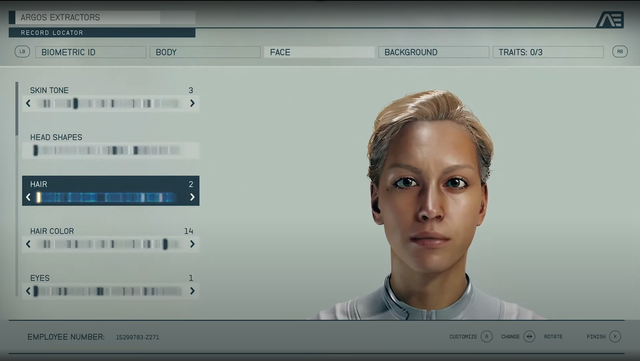
Task: Click the Finish button label
Action: pos(596,336)
